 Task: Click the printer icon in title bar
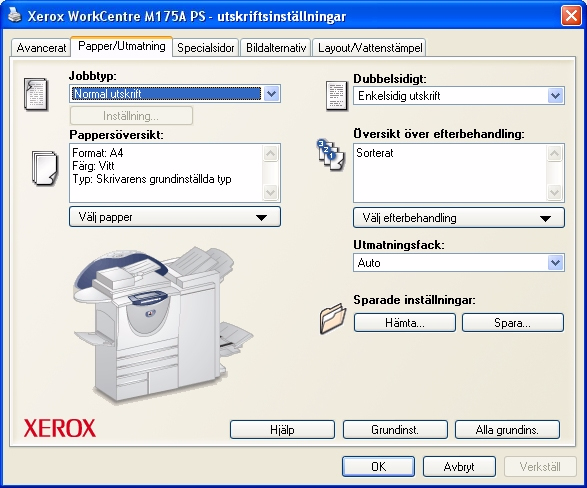tap(15, 15)
